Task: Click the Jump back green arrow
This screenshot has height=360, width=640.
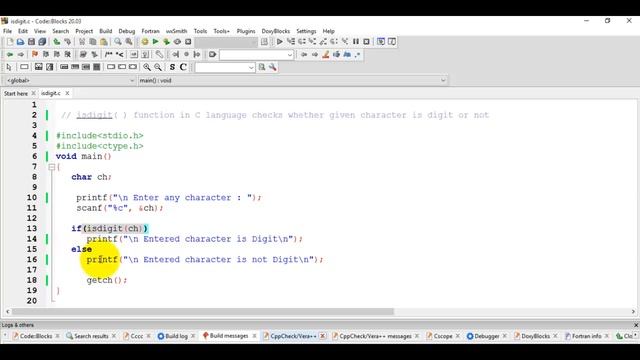Action: coord(10,54)
